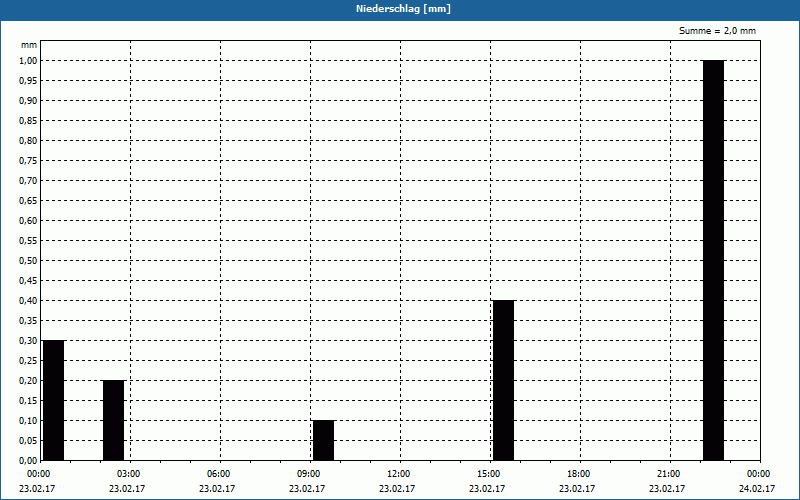
Task: Click the 00:00 time label dated 24.02.17
Action: pos(758,474)
